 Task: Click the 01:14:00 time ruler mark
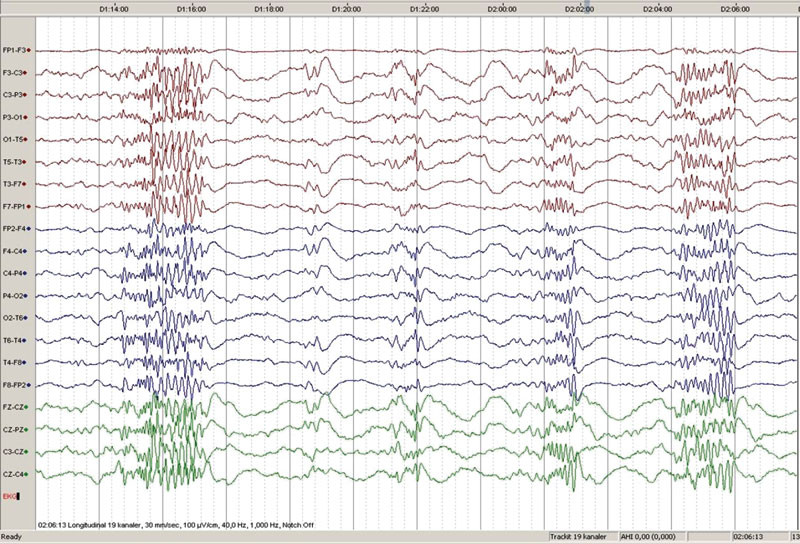[x=113, y=7]
